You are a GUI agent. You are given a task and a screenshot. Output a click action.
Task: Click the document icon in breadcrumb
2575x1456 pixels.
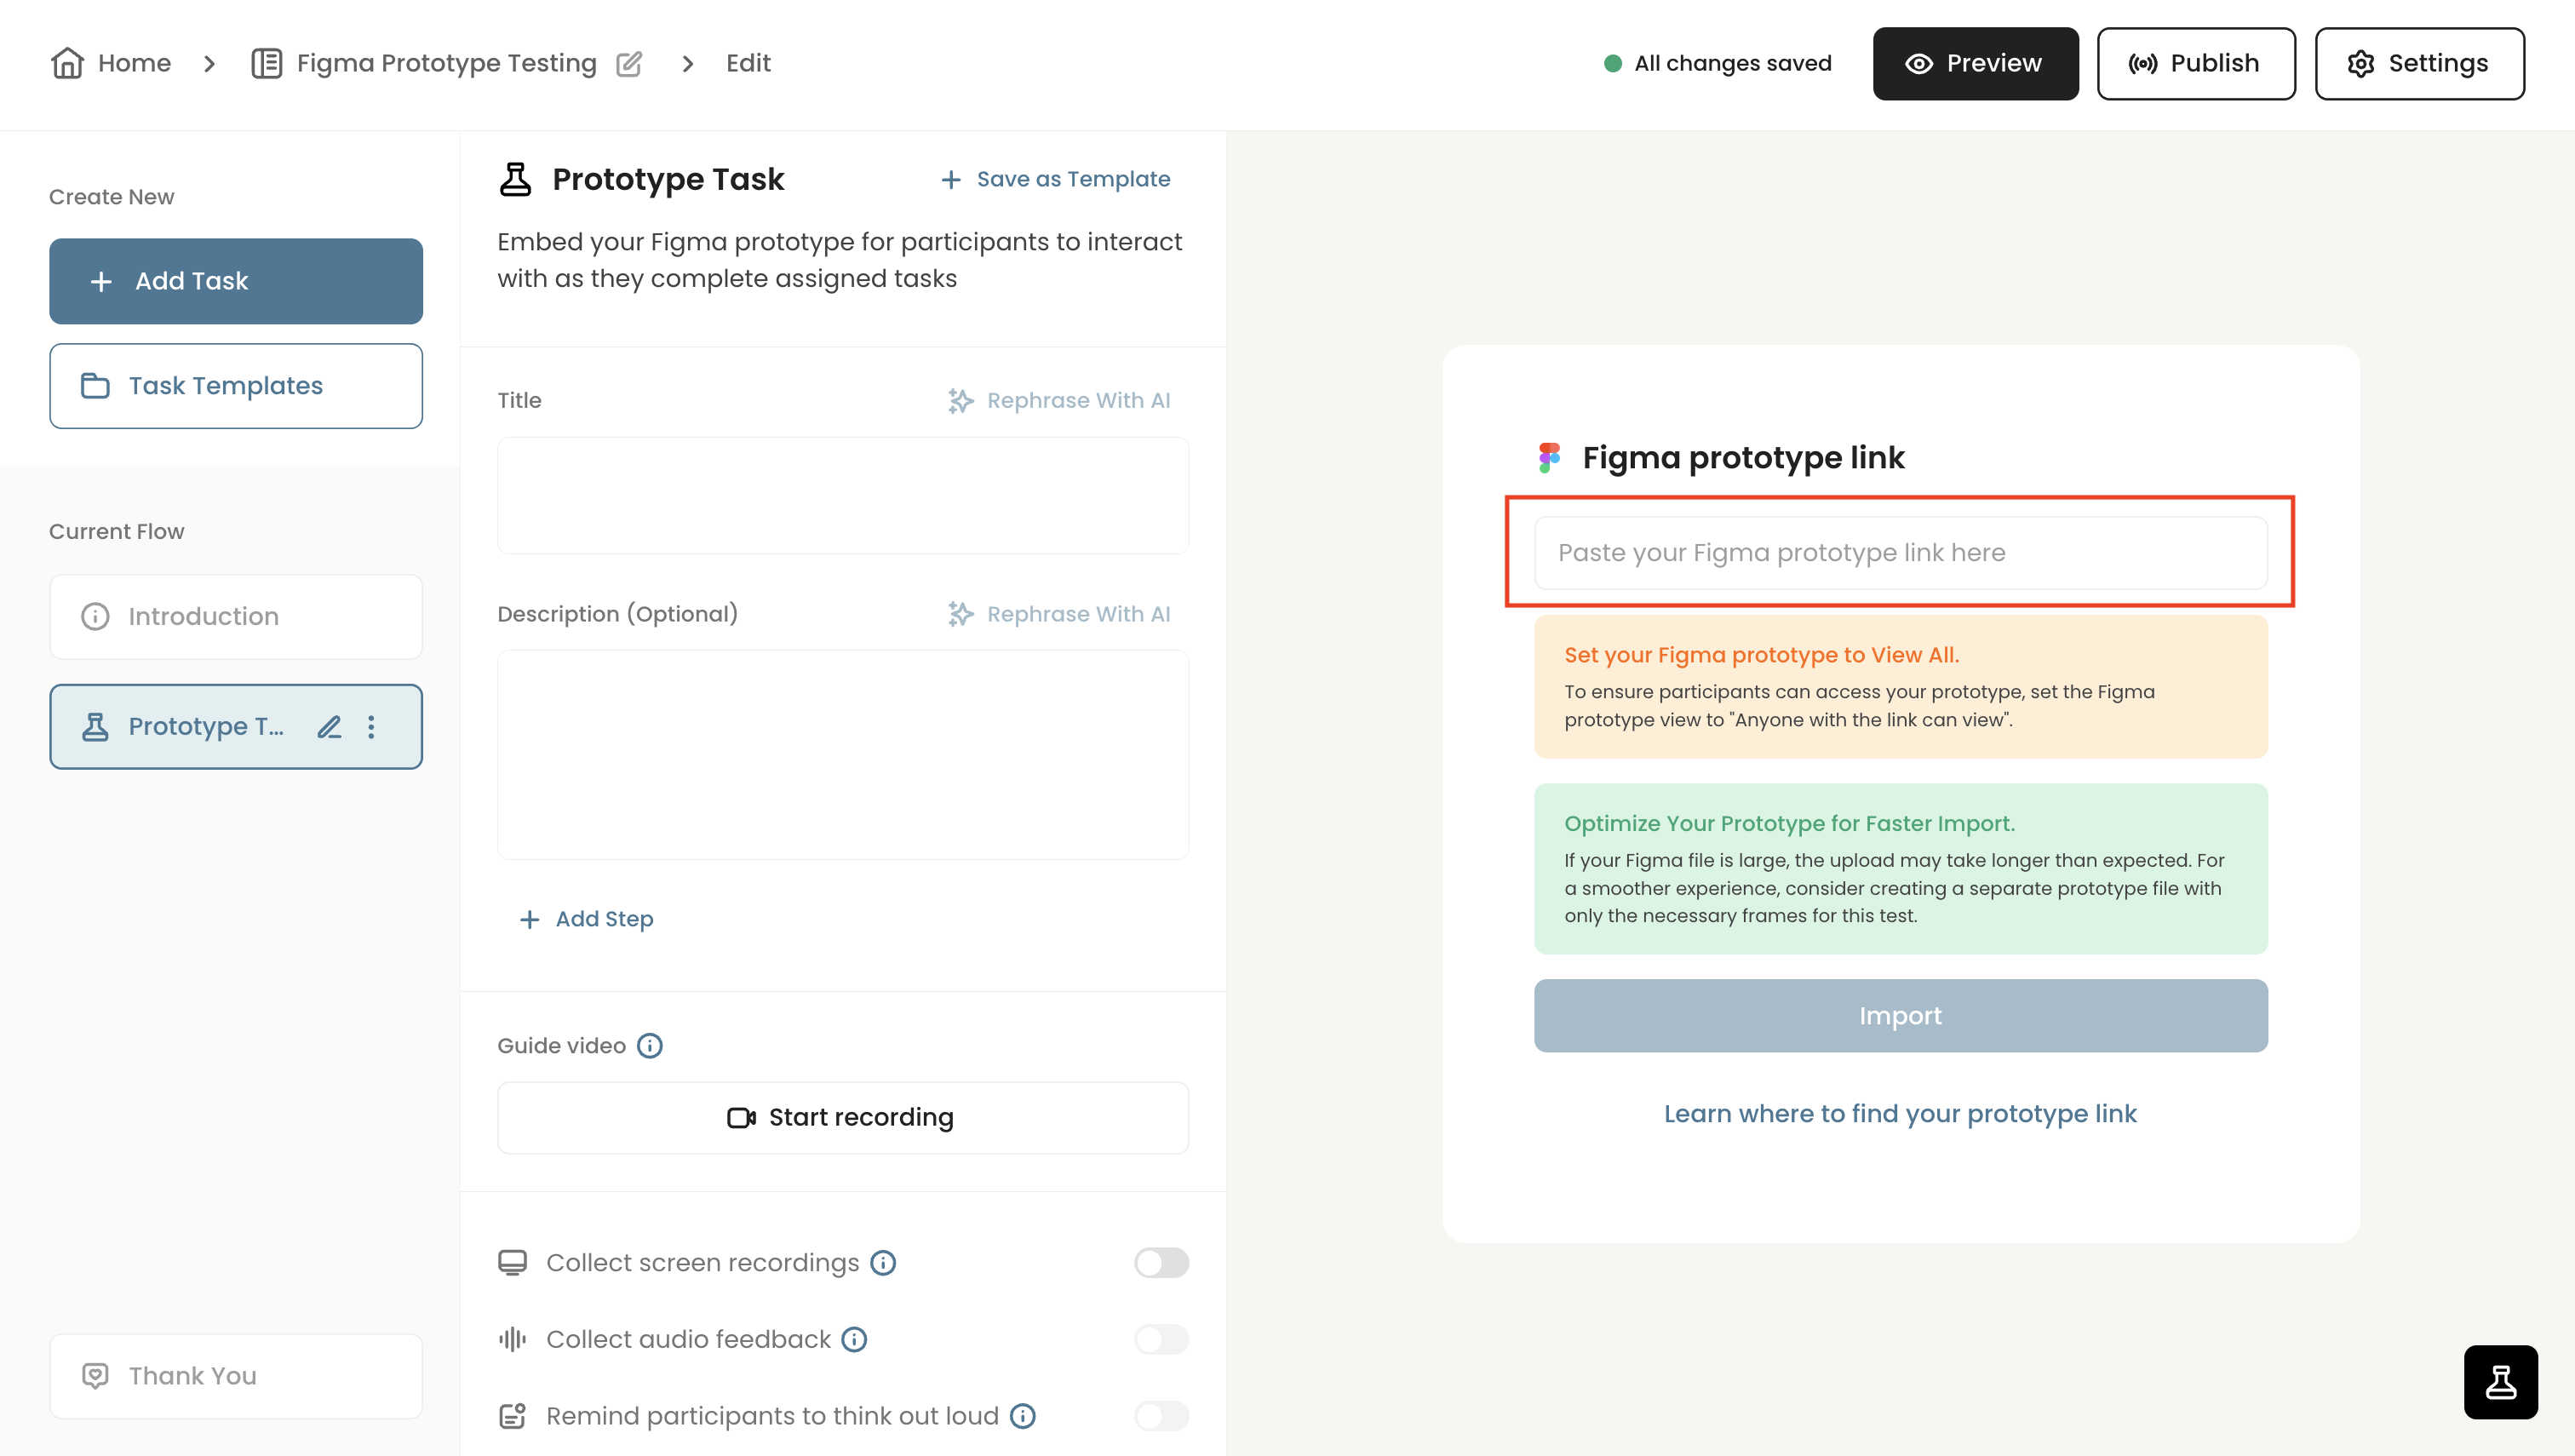coord(267,63)
